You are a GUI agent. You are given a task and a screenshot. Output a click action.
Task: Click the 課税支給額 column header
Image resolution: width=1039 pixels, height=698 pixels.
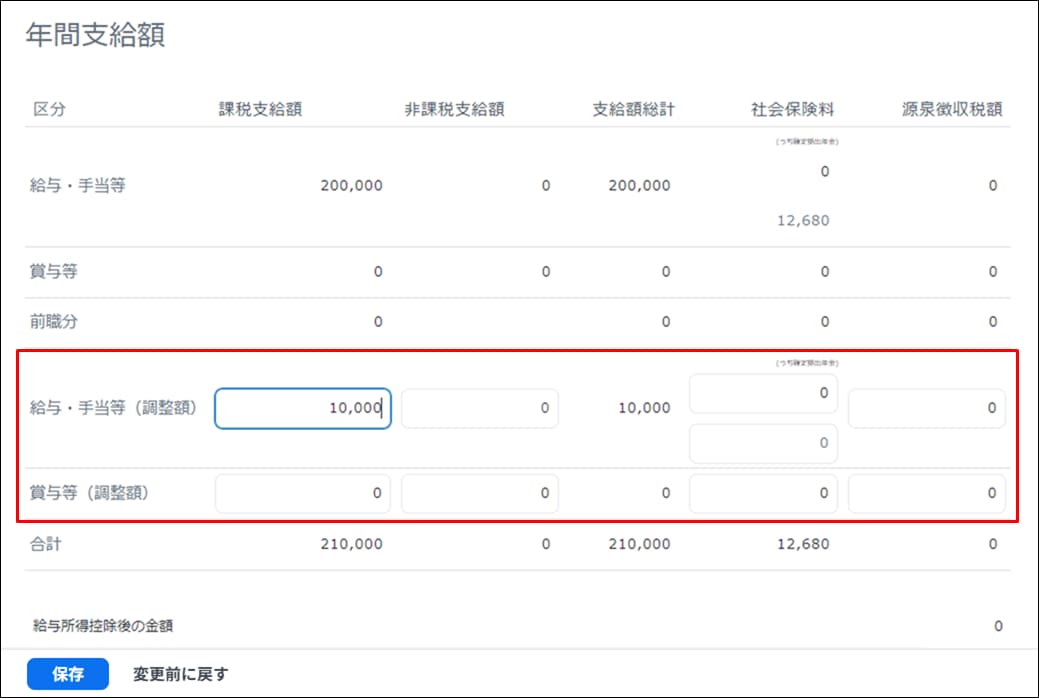(x=260, y=109)
